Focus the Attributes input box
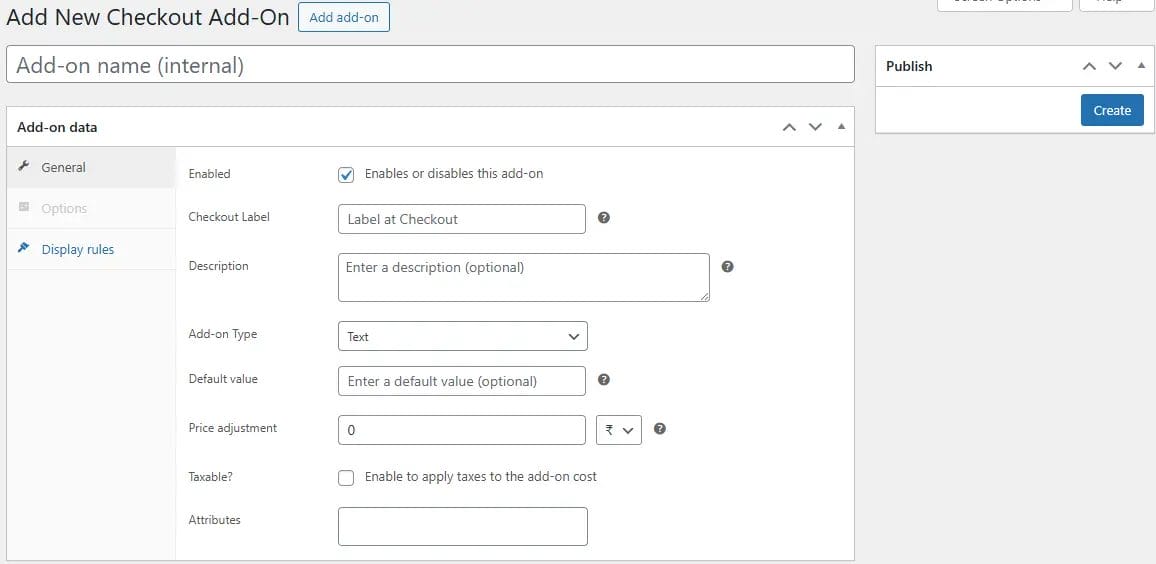 [462, 526]
